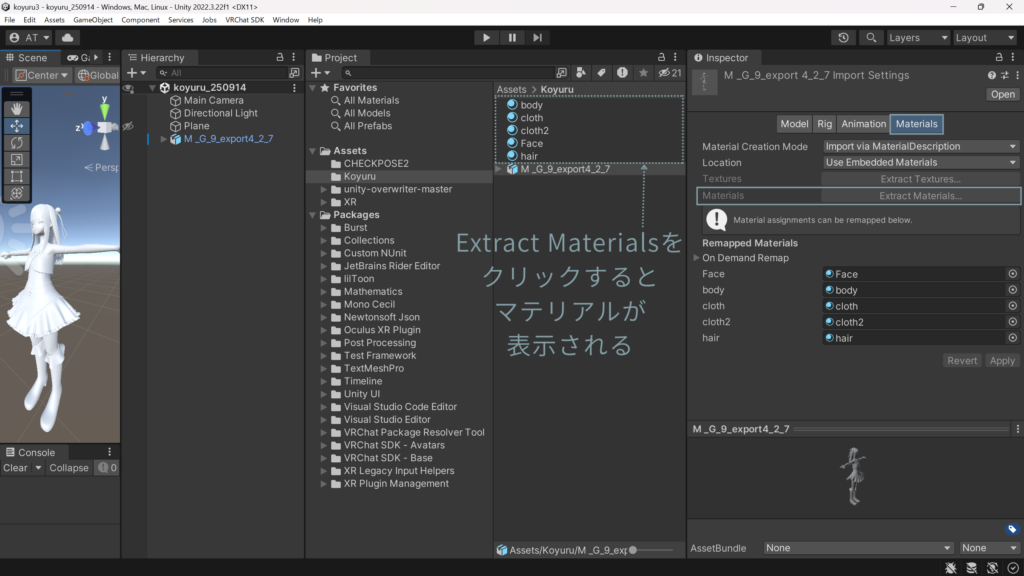Open the Undo History icon in top toolbar
1024x576 pixels.
point(844,38)
